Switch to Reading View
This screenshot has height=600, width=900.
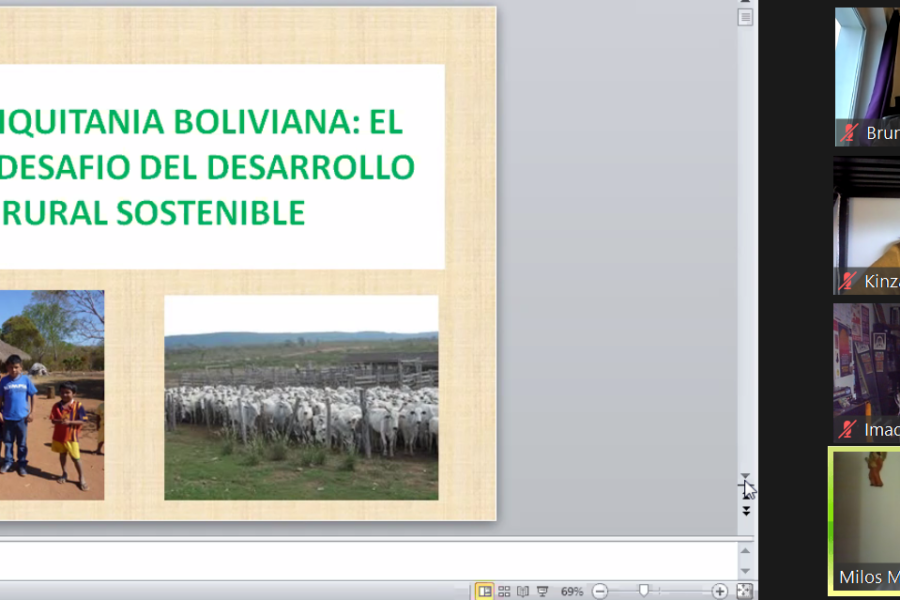[523, 591]
